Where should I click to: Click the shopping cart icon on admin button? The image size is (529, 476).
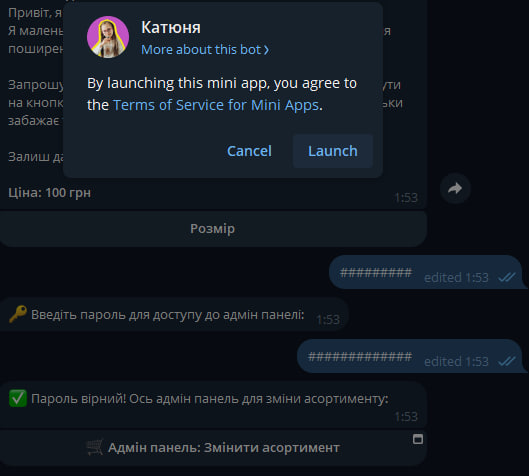tap(94, 448)
